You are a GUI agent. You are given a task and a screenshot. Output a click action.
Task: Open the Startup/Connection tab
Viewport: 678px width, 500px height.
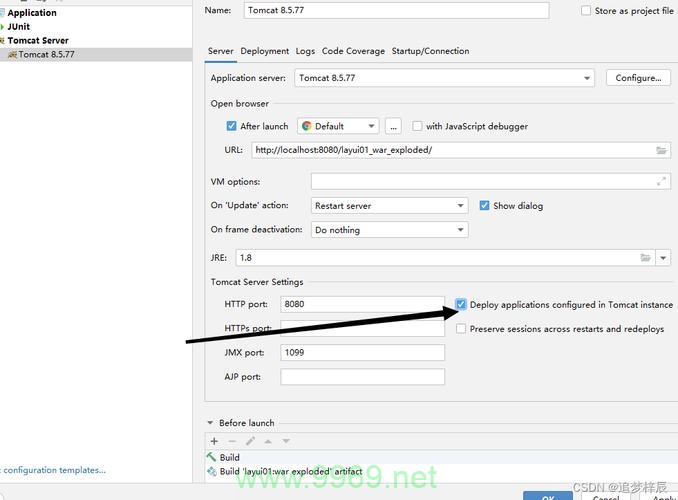click(x=430, y=51)
